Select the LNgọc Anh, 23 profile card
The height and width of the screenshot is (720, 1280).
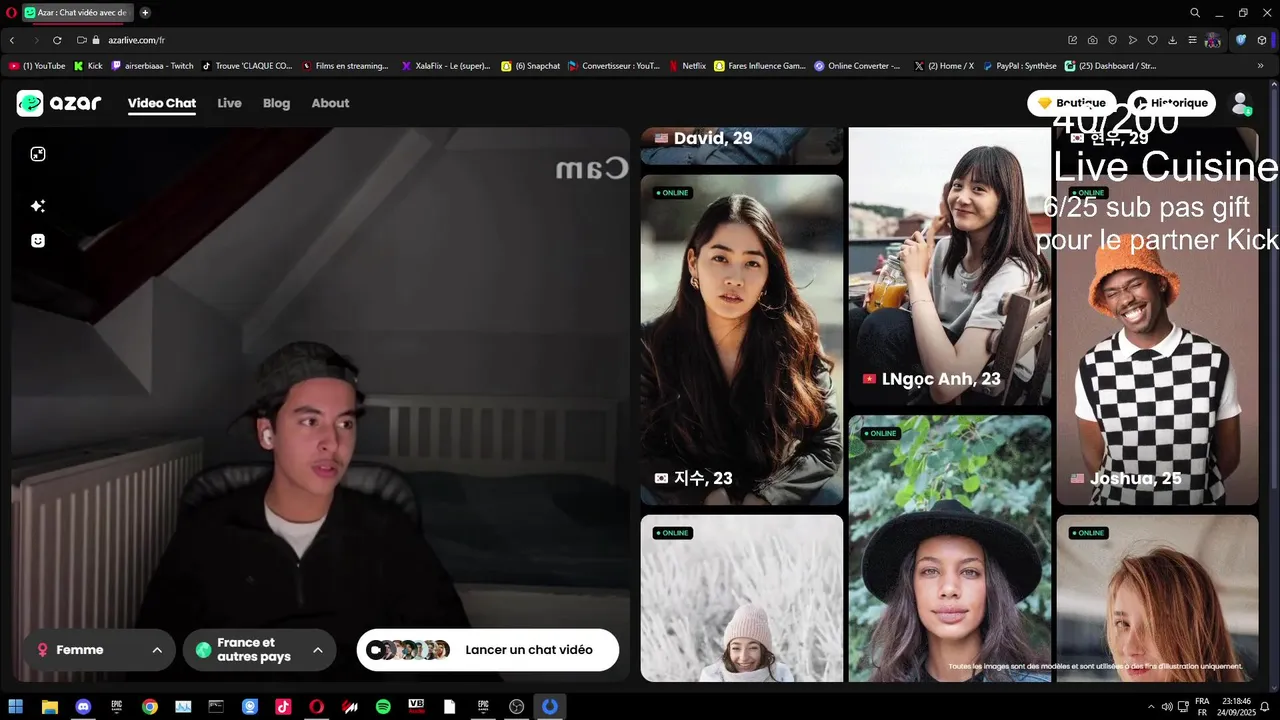click(950, 266)
